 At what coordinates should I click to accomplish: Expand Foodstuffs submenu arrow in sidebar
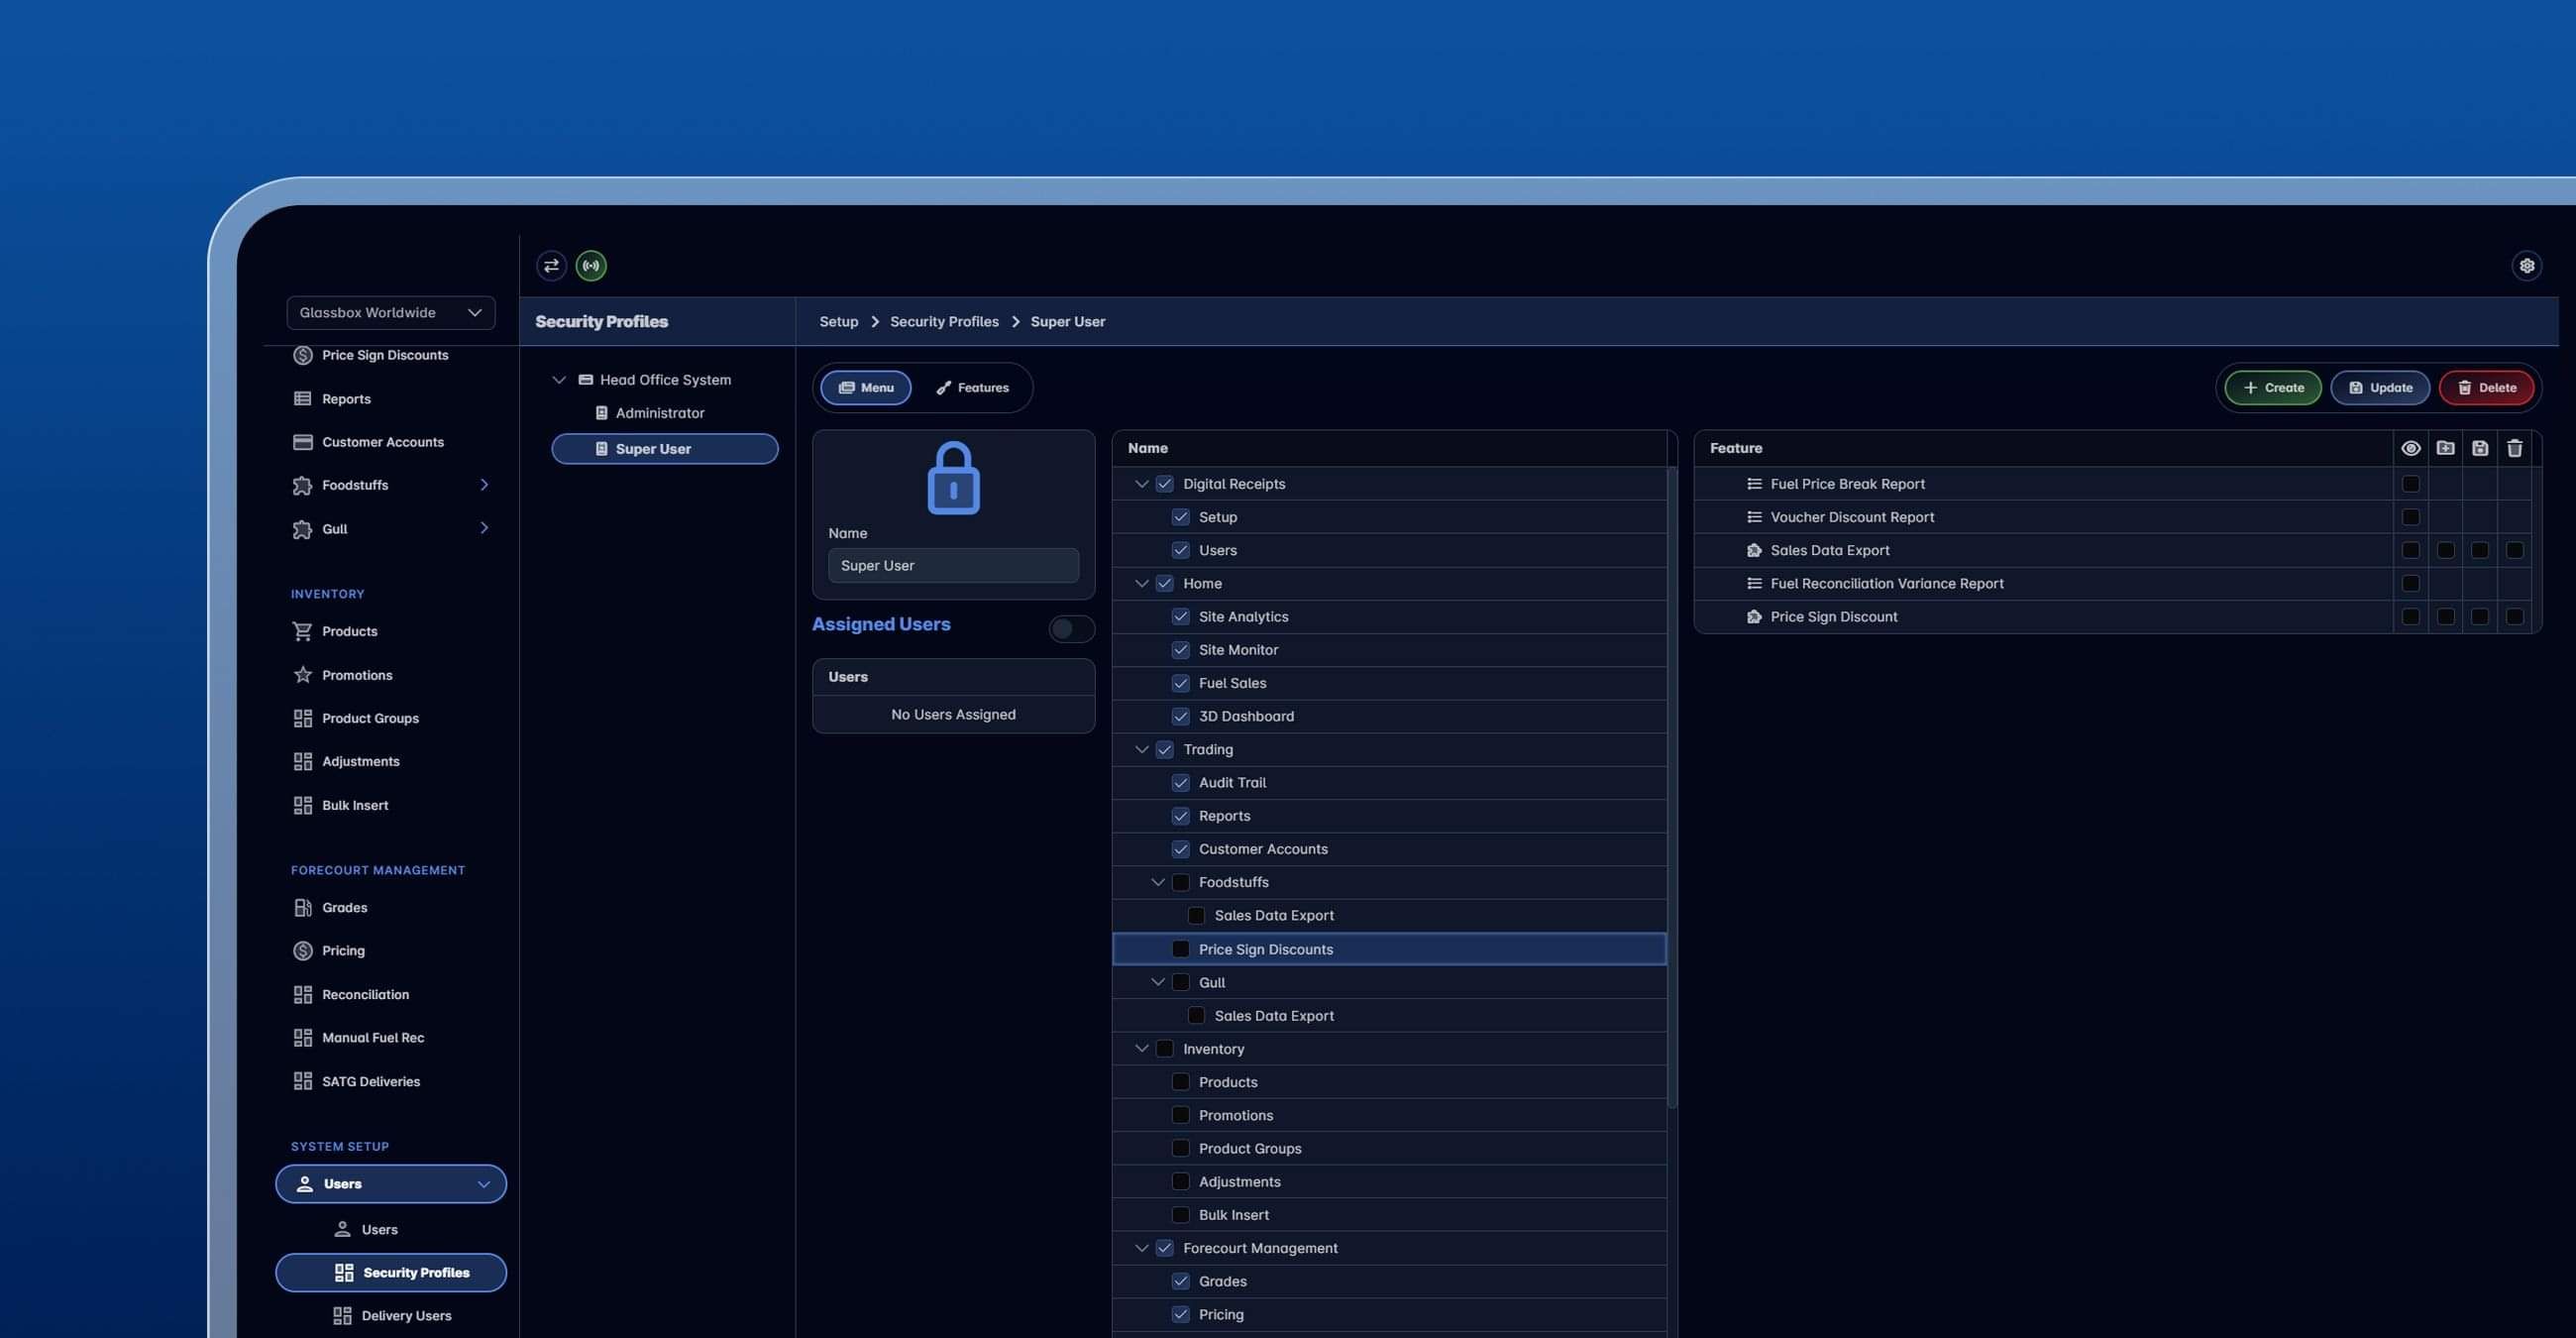(x=484, y=485)
